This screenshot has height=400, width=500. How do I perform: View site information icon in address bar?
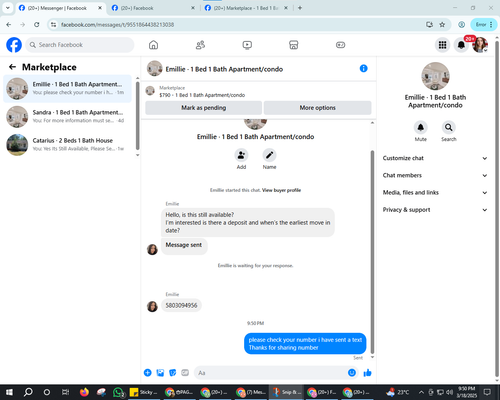pos(53,24)
